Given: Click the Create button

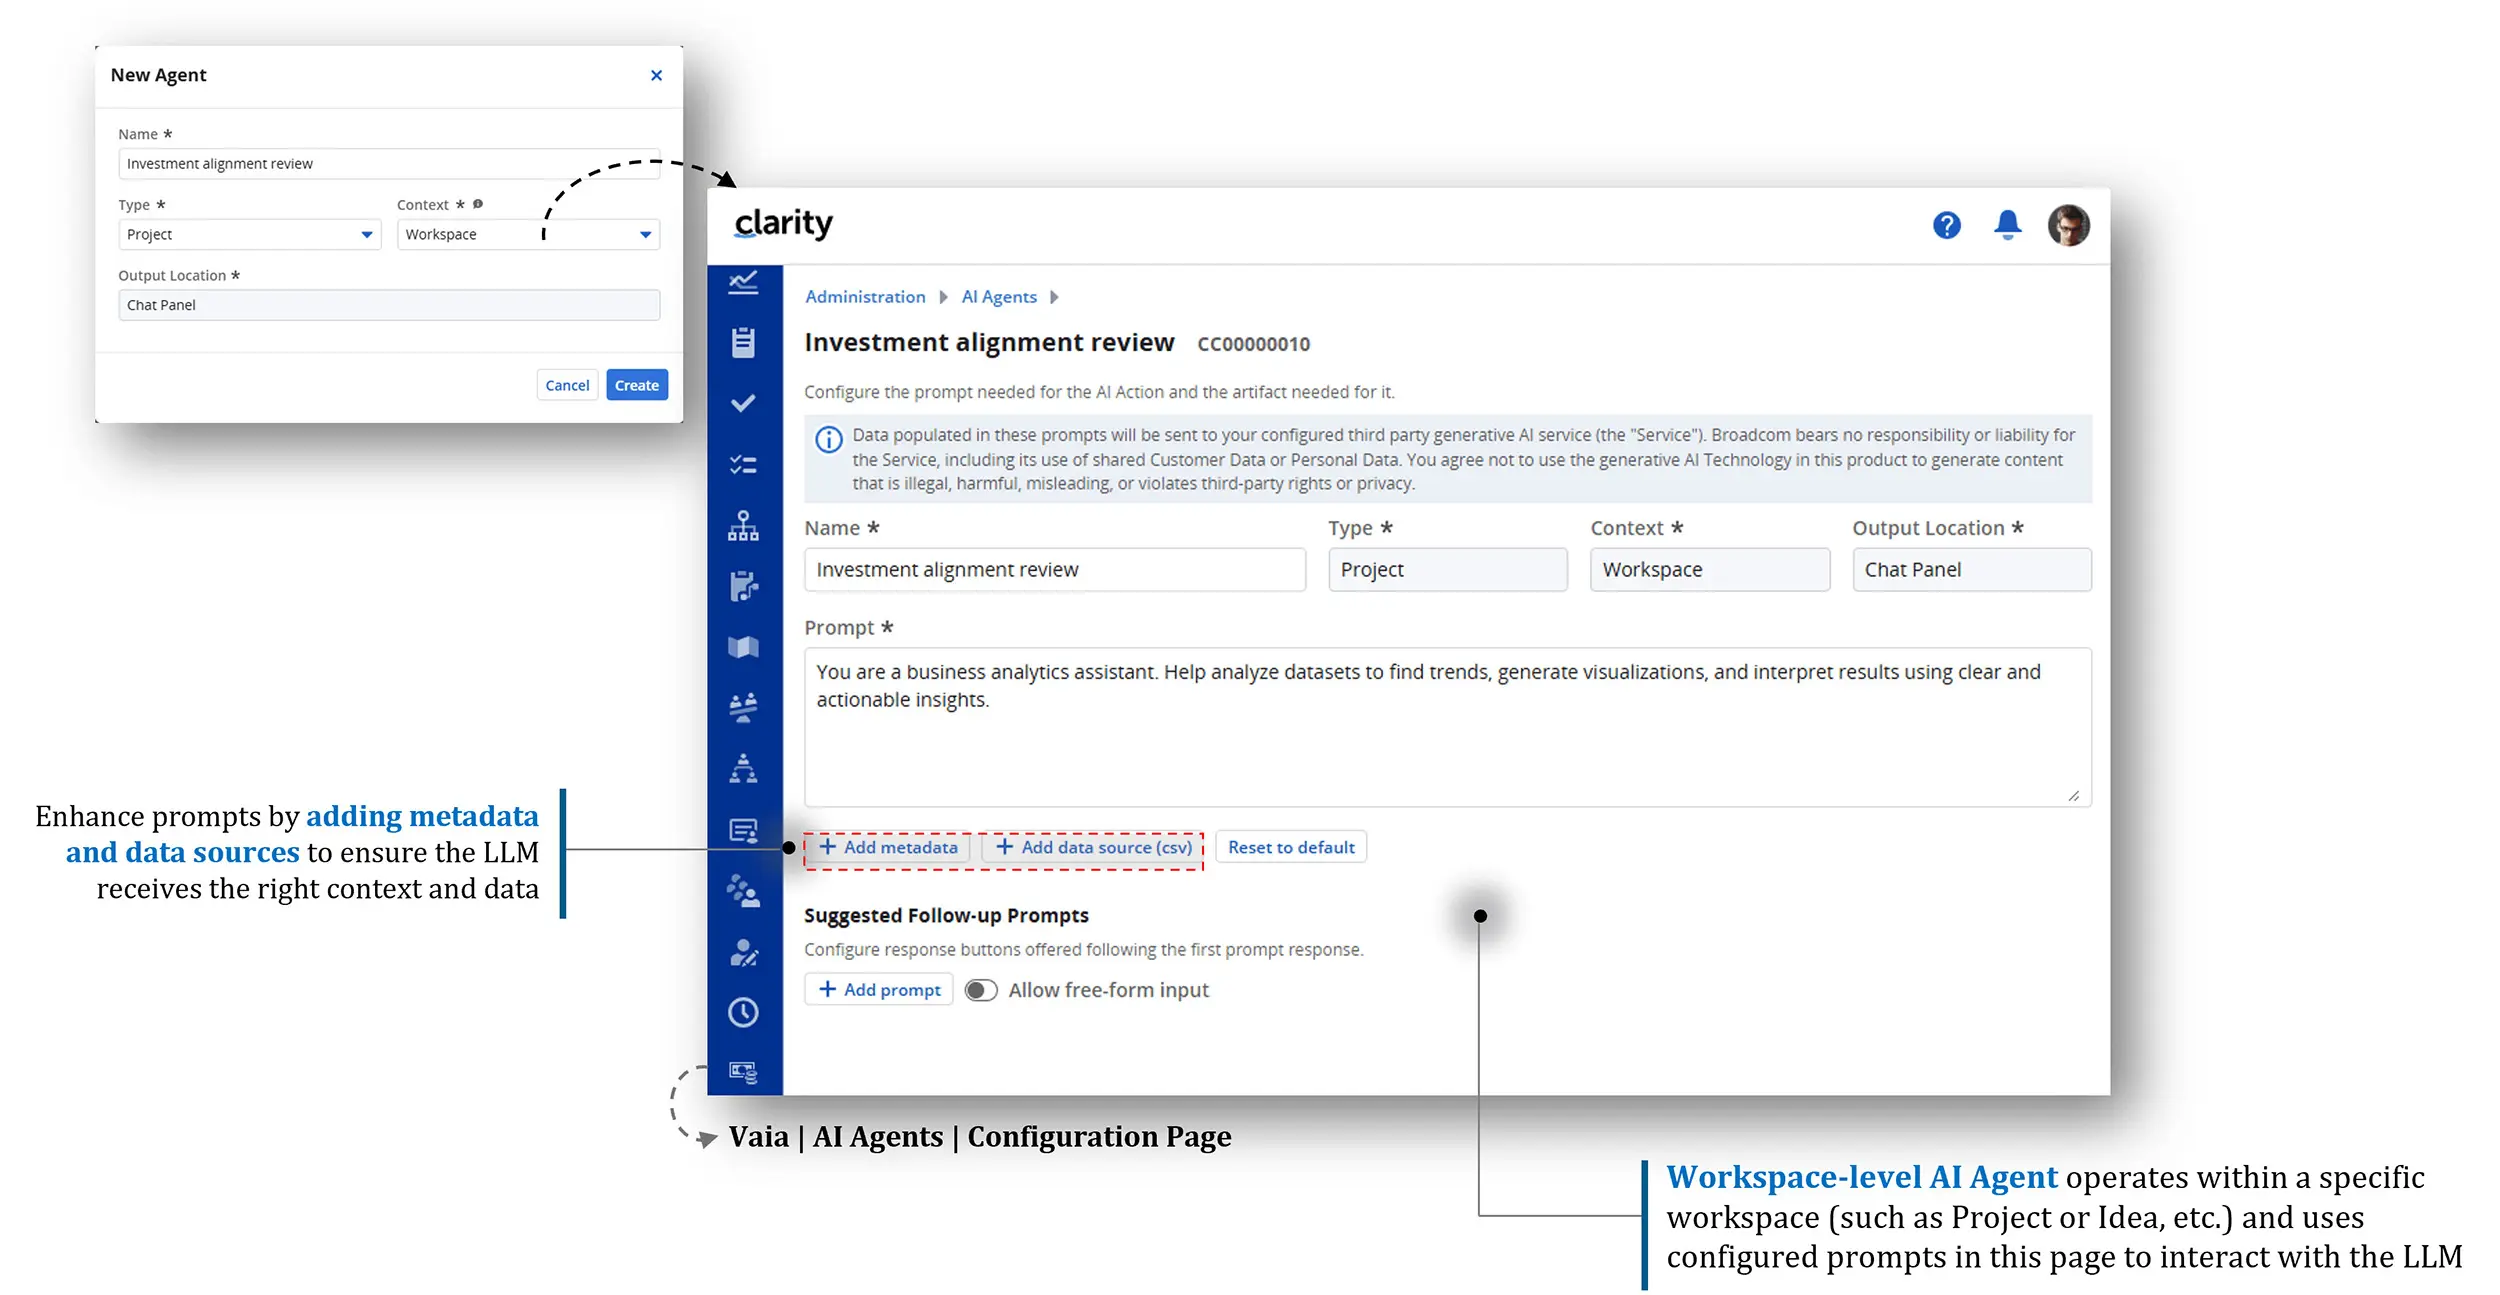Looking at the screenshot, I should click(637, 385).
